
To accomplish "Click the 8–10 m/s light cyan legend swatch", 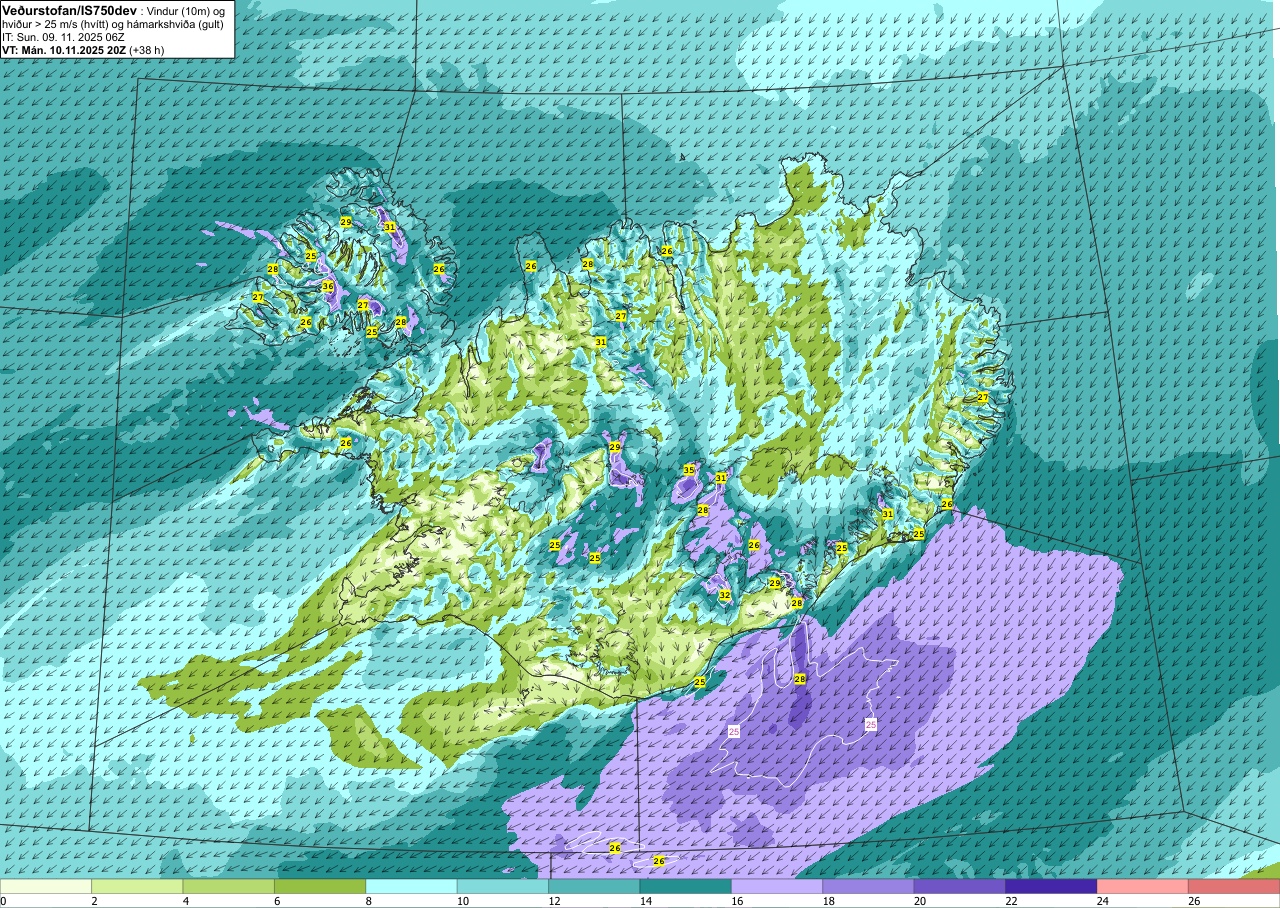I will tap(411, 886).
